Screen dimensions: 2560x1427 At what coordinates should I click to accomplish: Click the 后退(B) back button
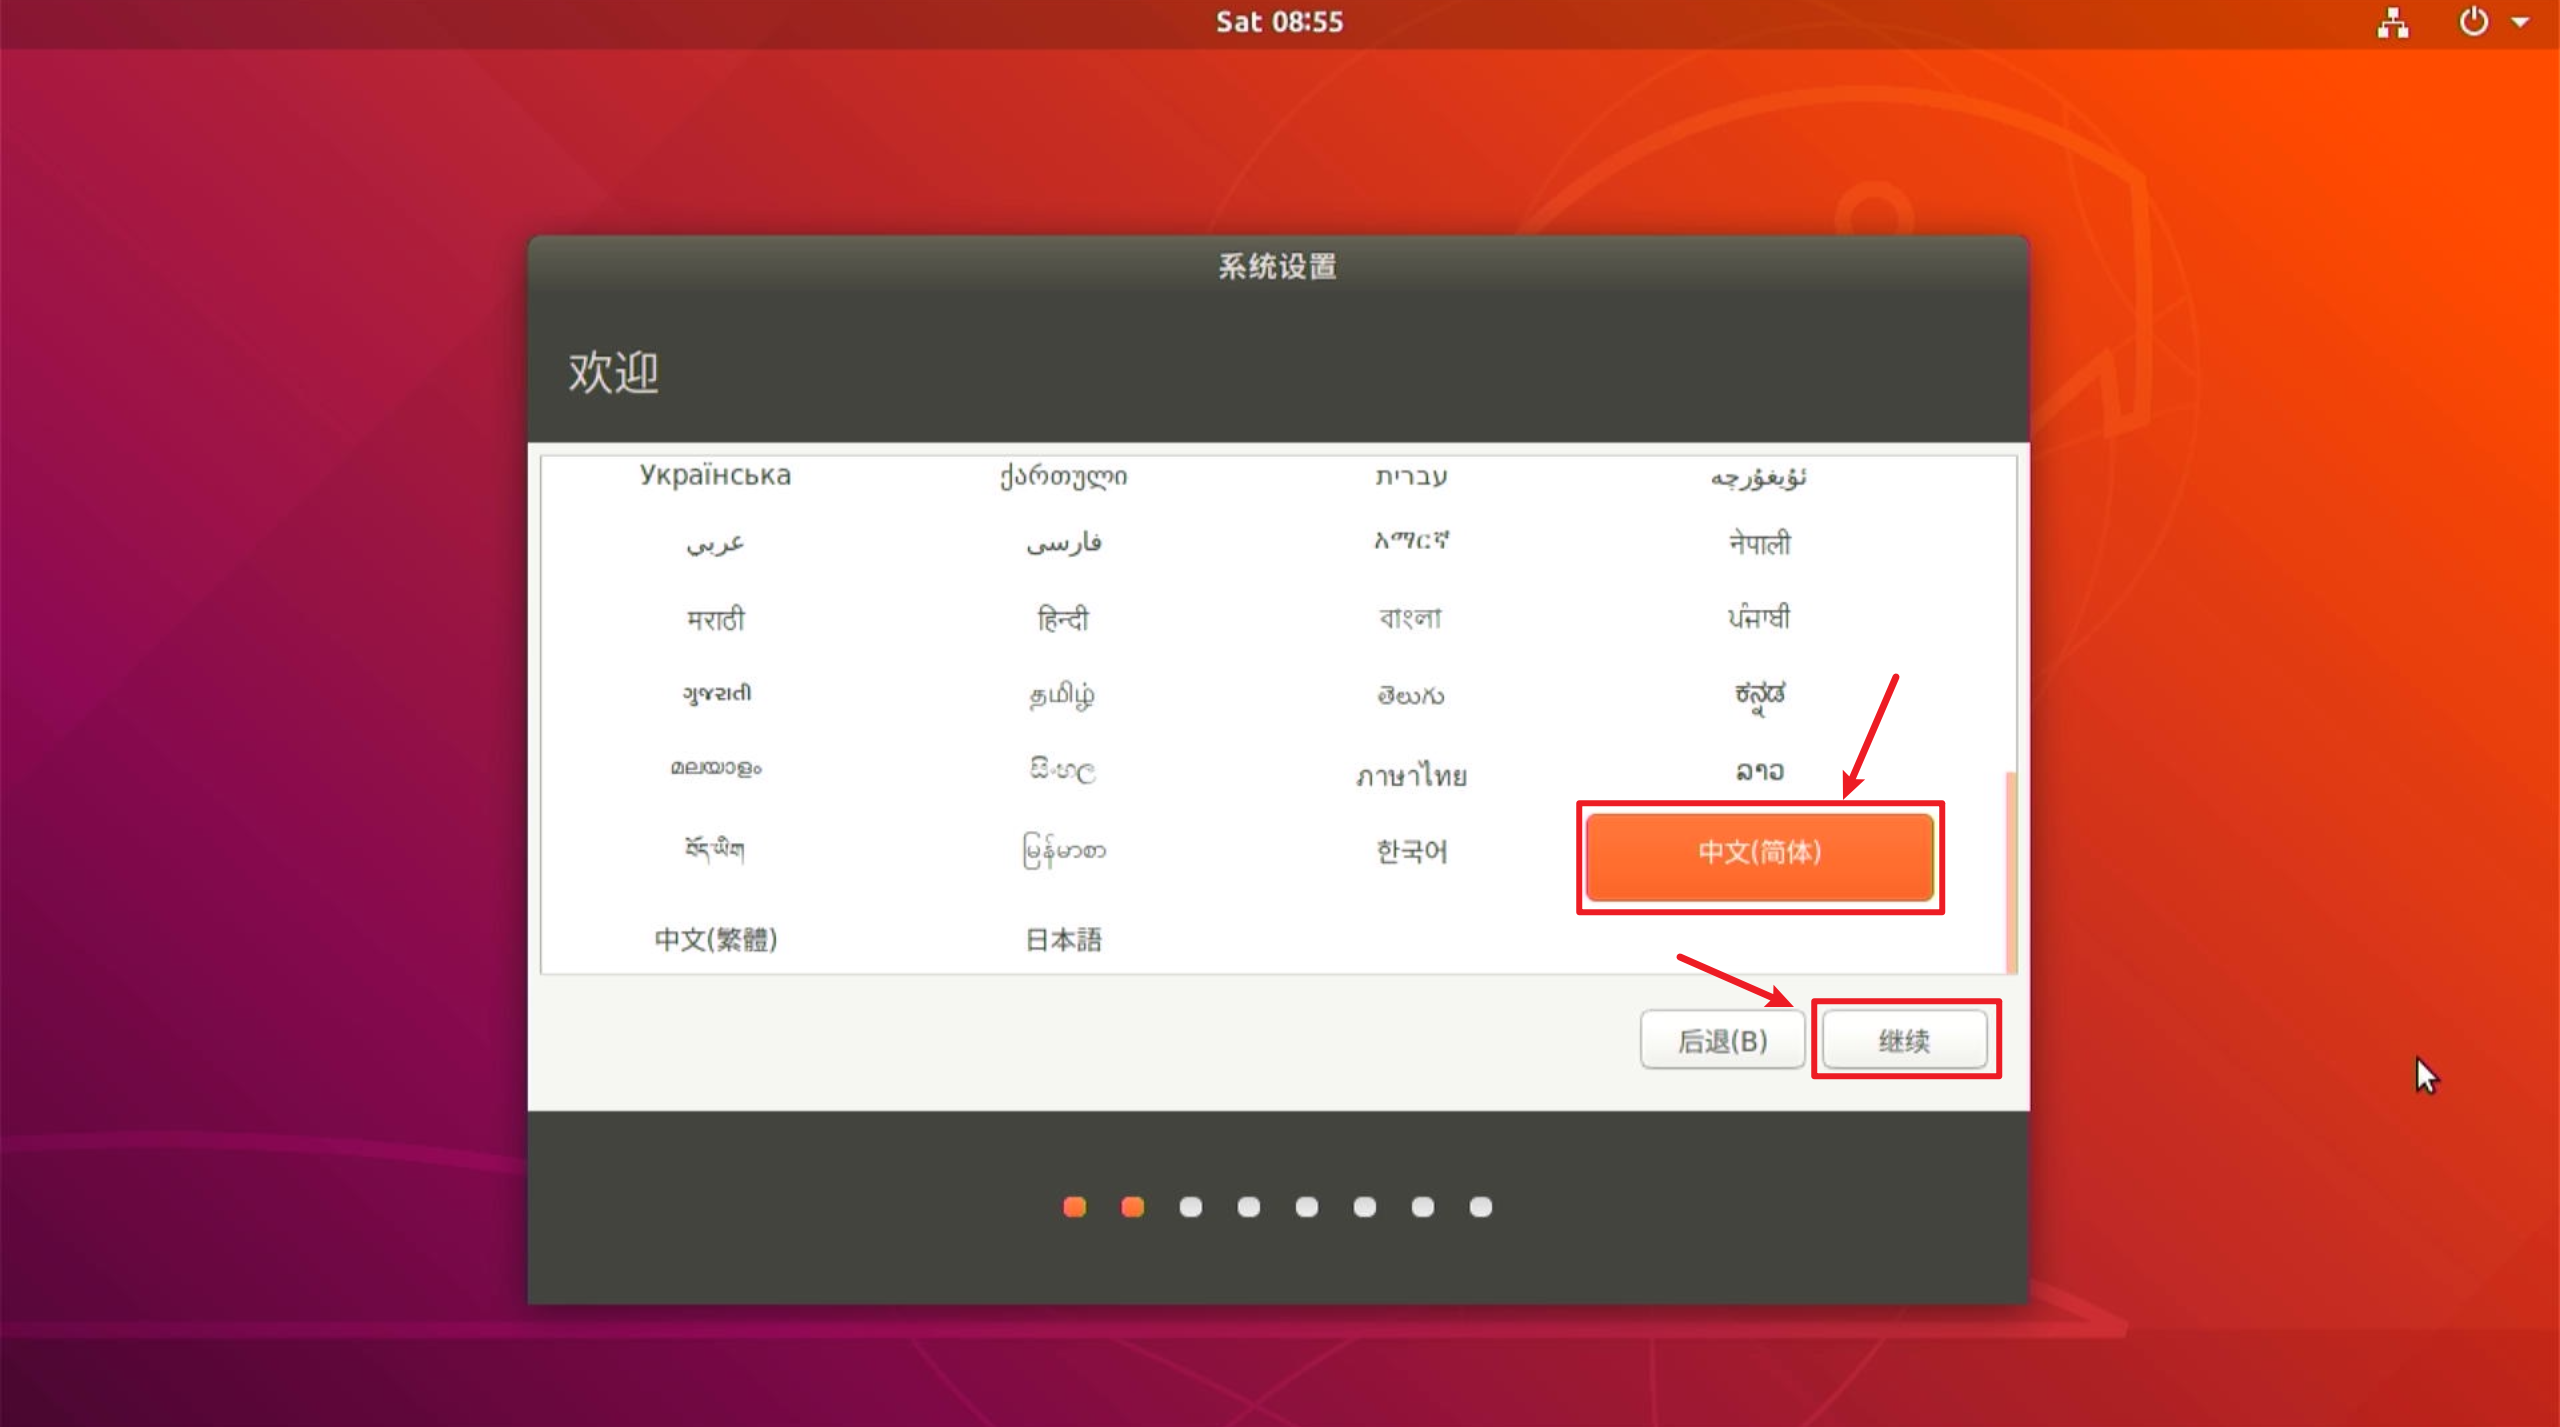click(1722, 1040)
